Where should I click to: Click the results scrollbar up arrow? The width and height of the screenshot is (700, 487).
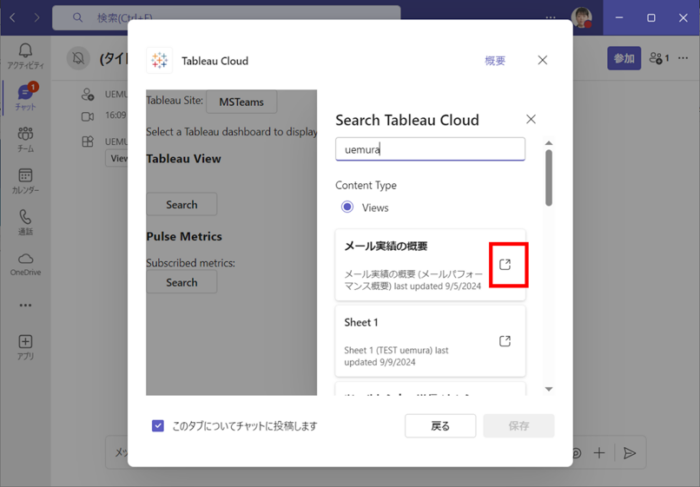click(549, 143)
